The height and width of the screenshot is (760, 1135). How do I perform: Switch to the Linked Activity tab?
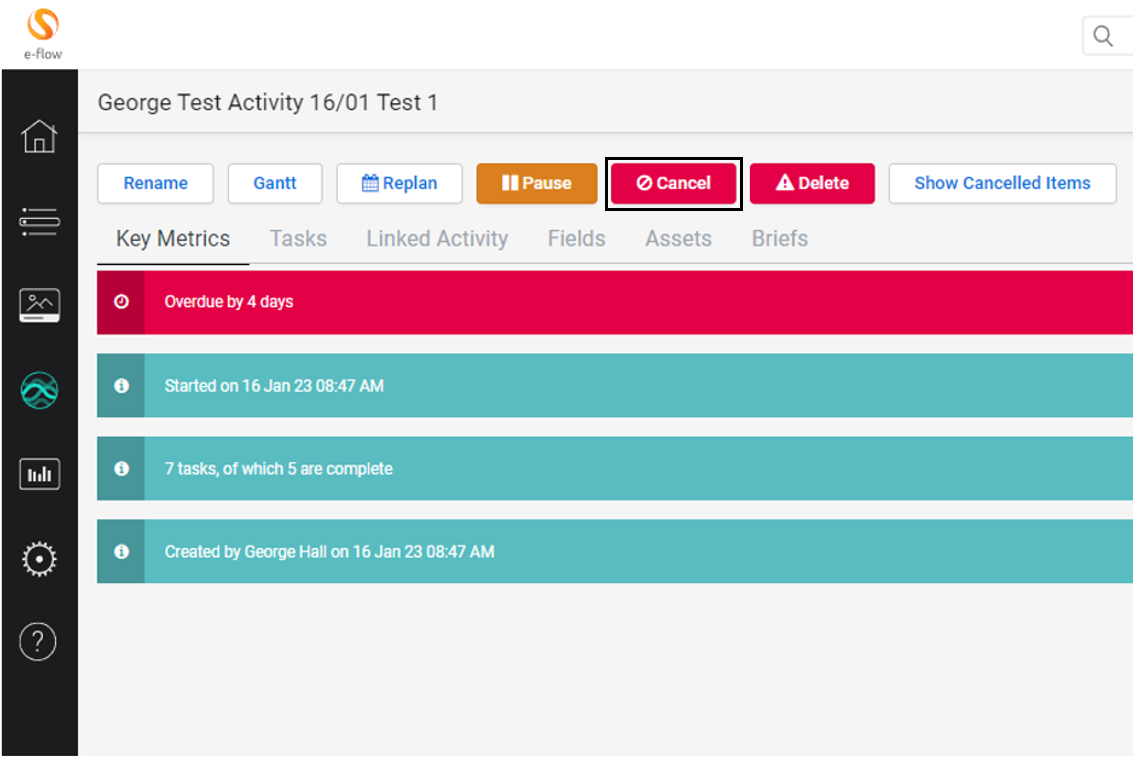tap(437, 239)
